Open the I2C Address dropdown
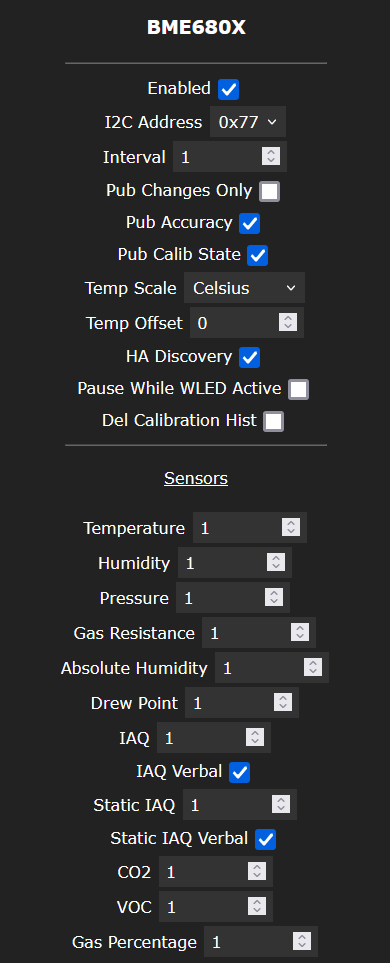The image size is (390, 963). 248,122
